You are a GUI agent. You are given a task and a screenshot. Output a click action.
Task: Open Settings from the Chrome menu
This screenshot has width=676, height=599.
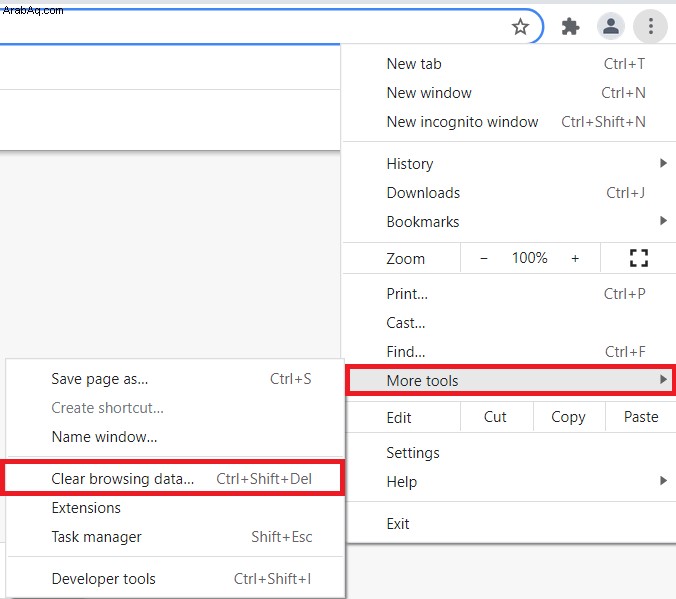(x=510, y=453)
